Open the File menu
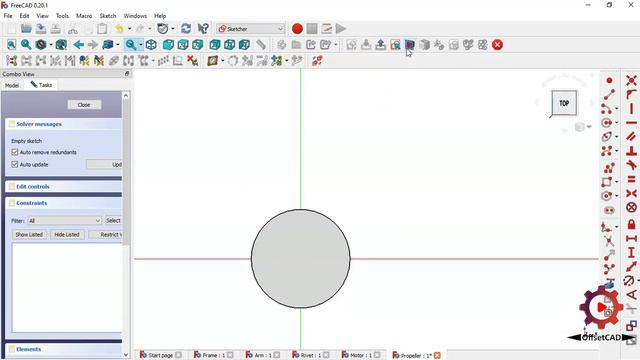 (8, 16)
